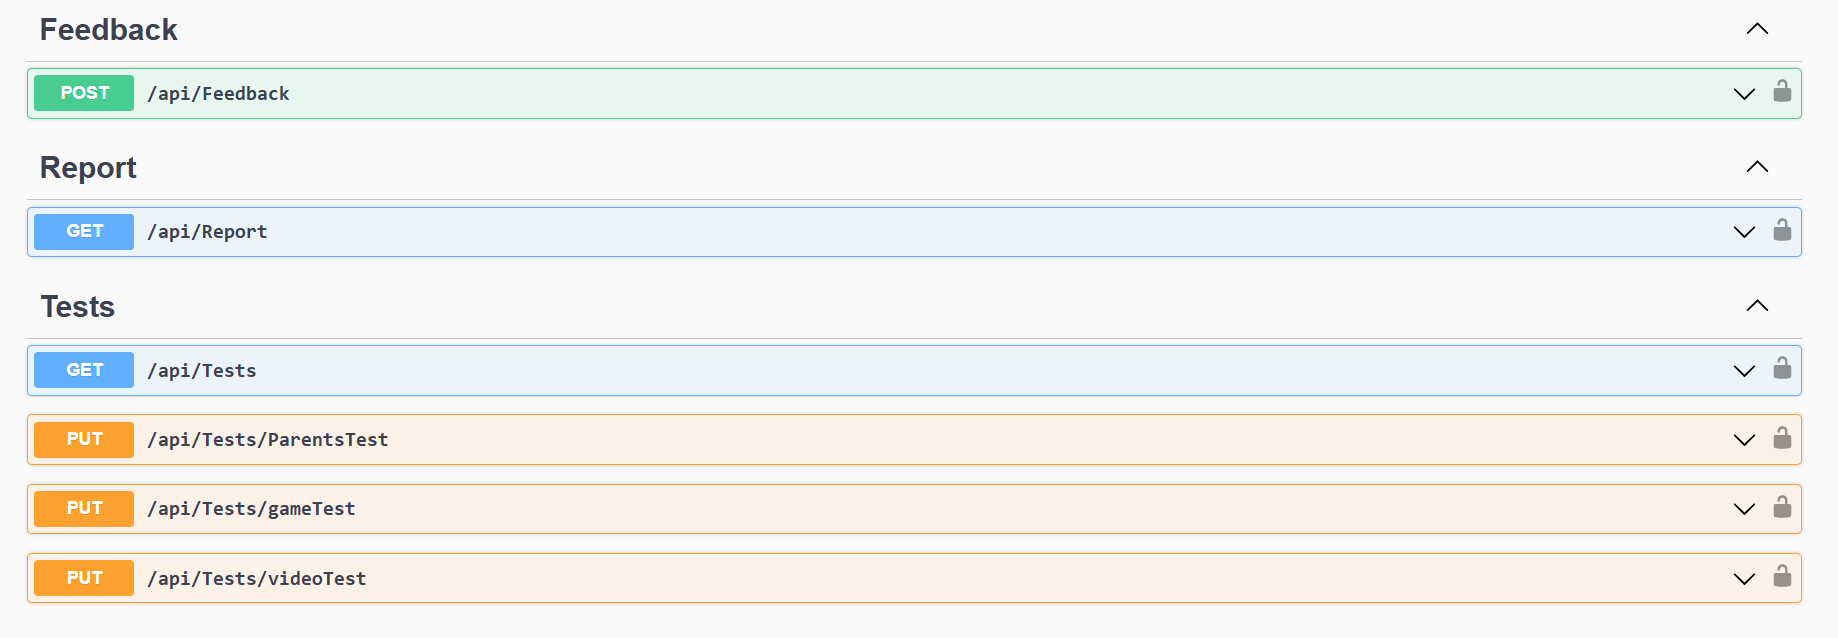The image size is (1838, 638).
Task: Expand the gameTest endpoint chevron
Action: tap(1744, 509)
